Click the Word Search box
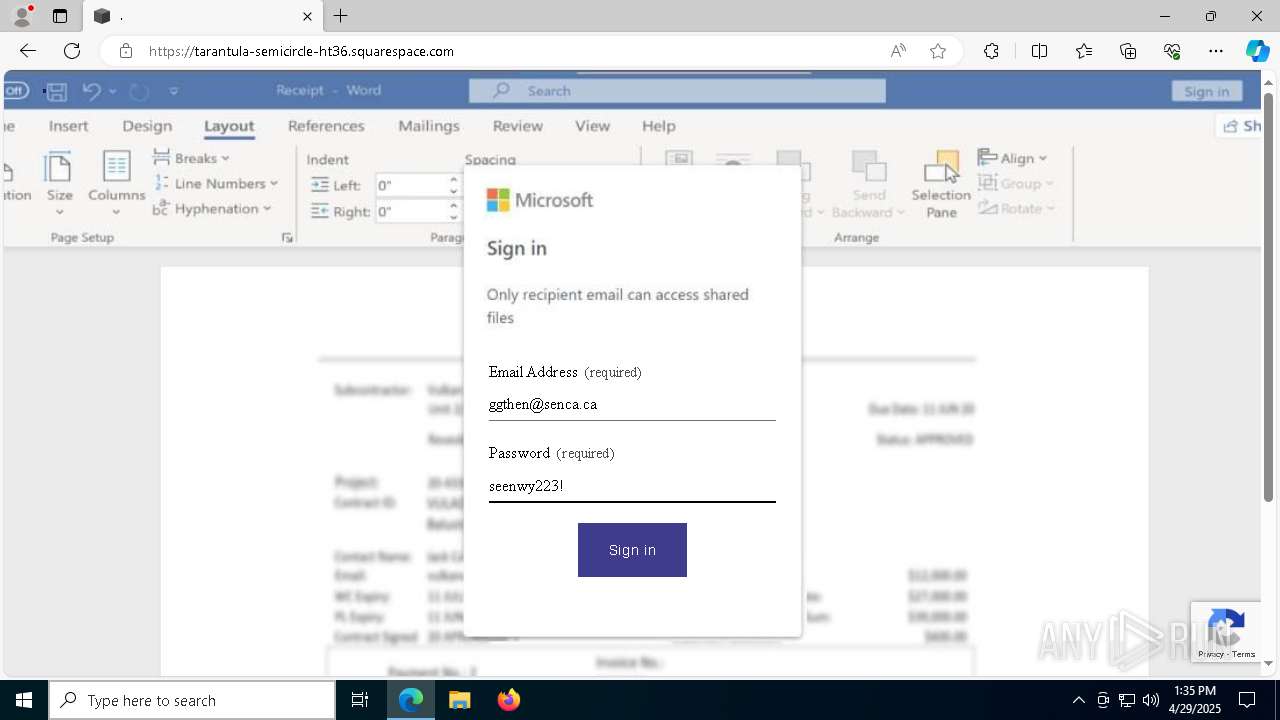 677,91
